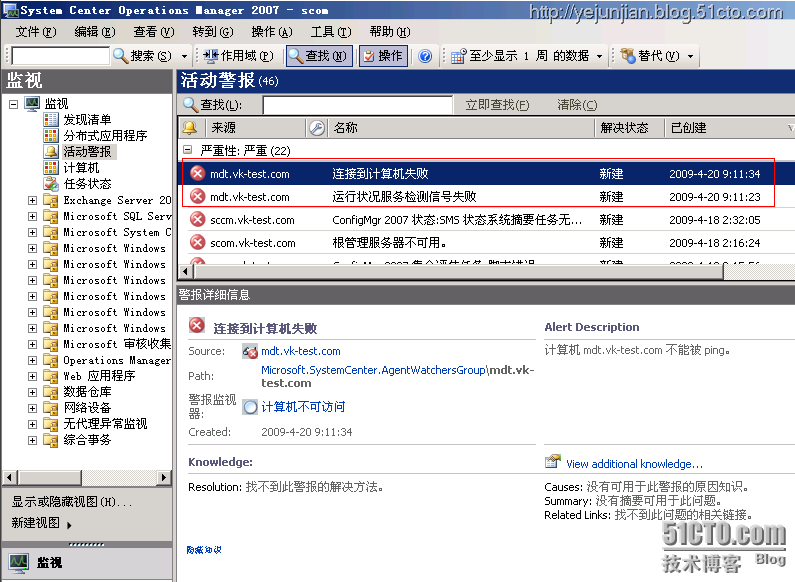Open the 查看(V) menu
This screenshot has width=795, height=582.
pos(154,32)
